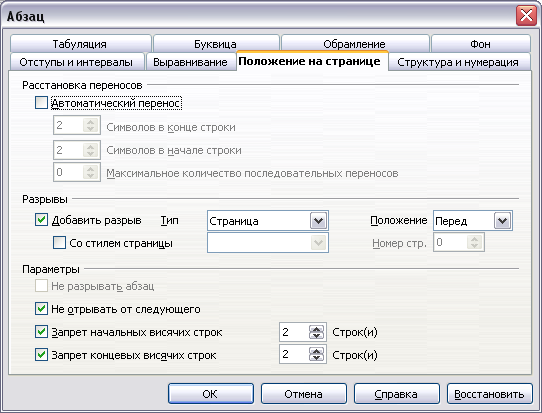Click the Положение label

pyautogui.click(x=399, y=220)
